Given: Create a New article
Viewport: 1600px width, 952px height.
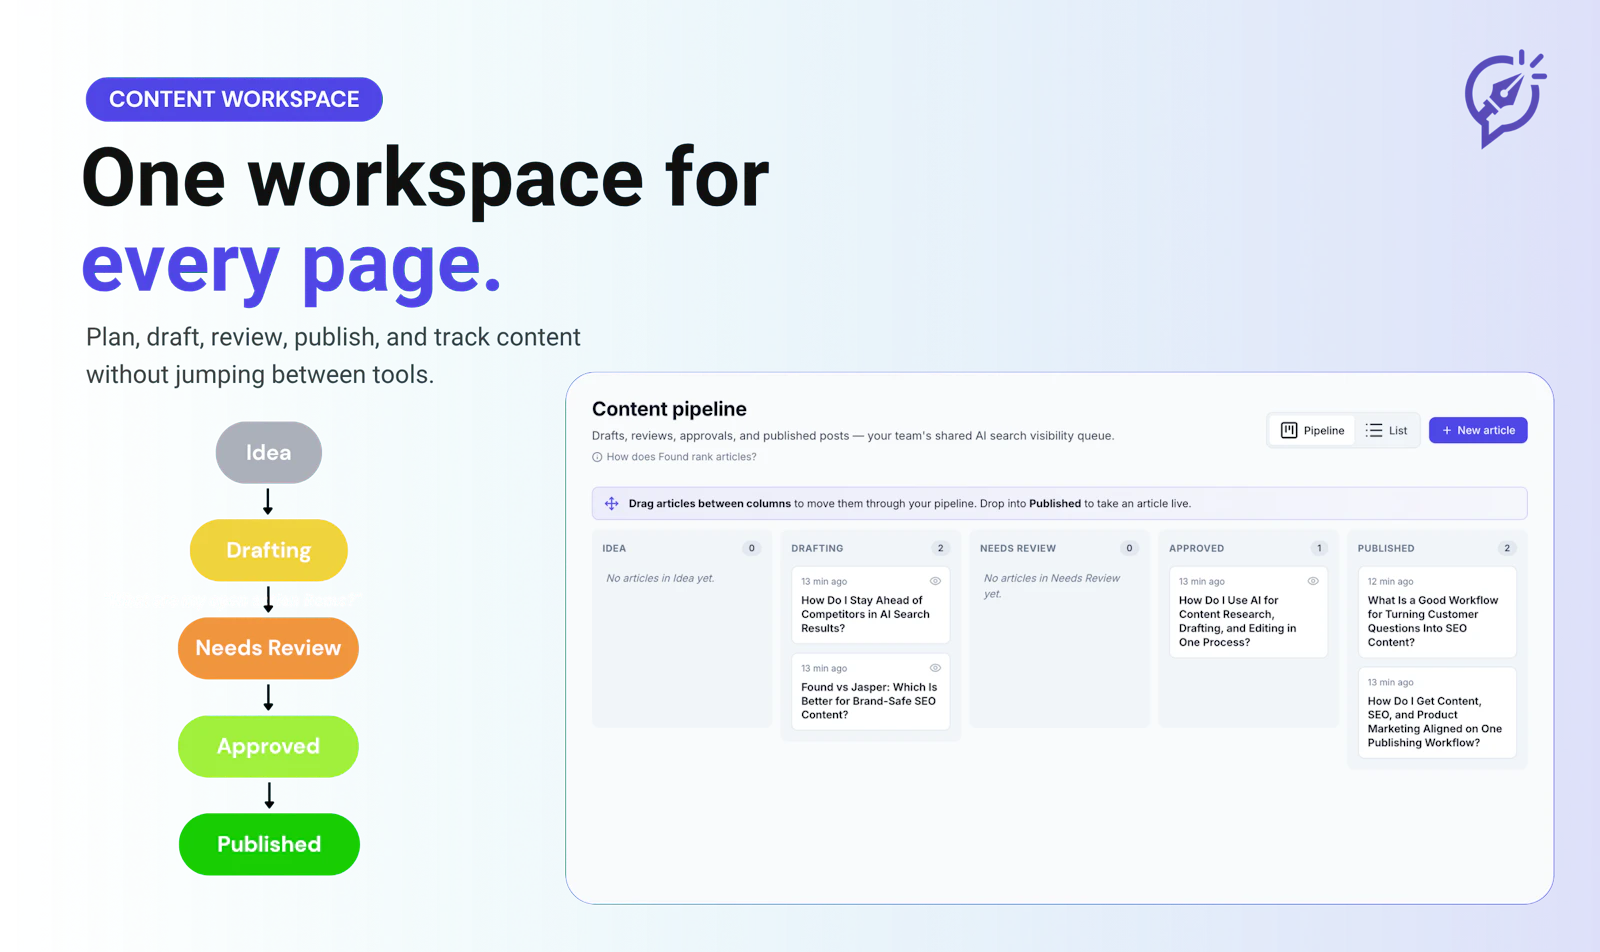Looking at the screenshot, I should click(x=1478, y=430).
